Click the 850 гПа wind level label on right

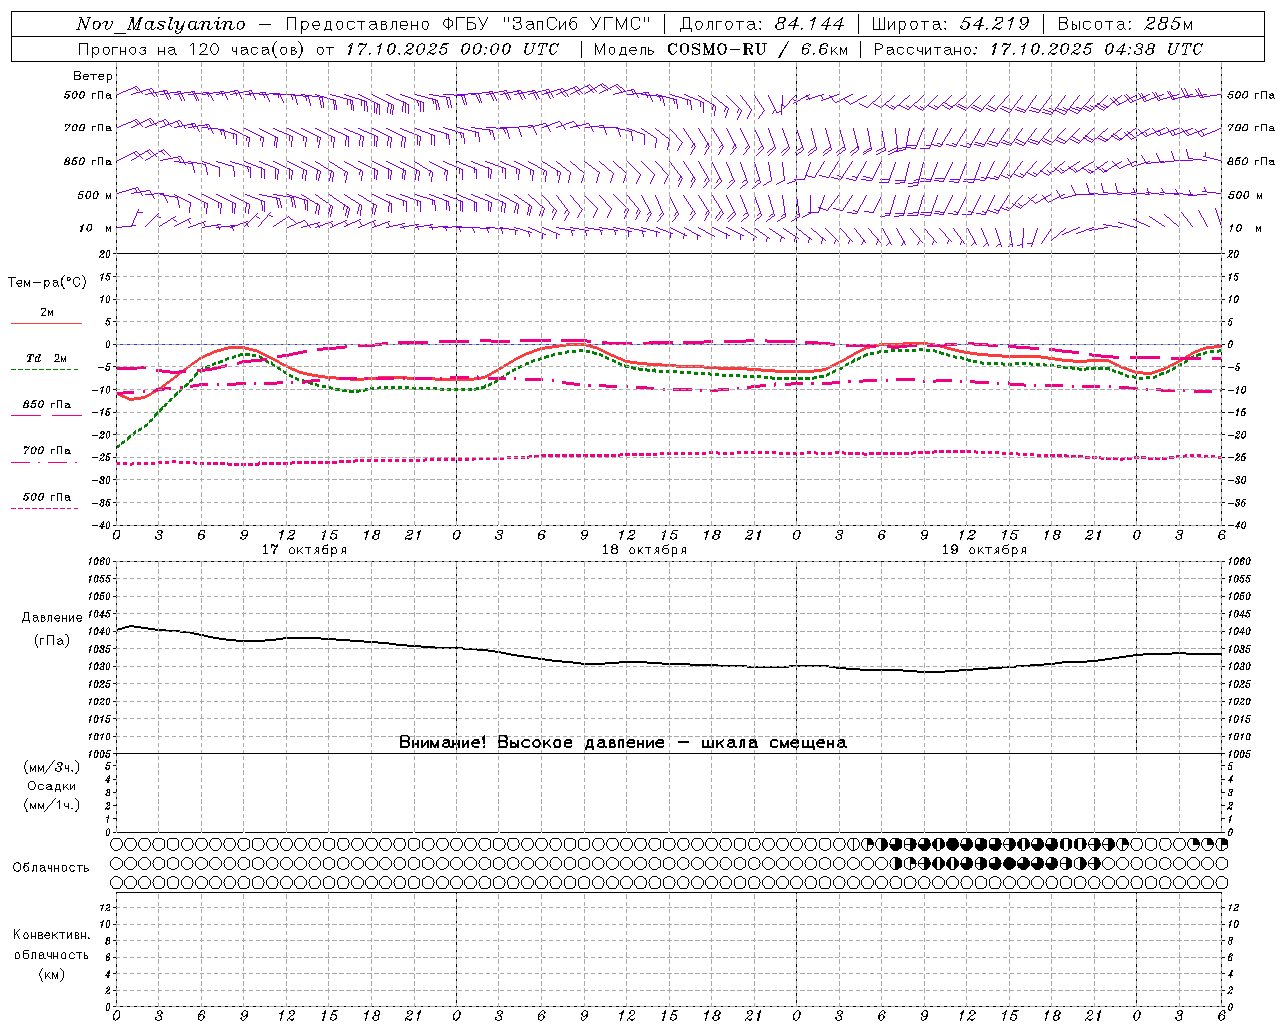1251,161
